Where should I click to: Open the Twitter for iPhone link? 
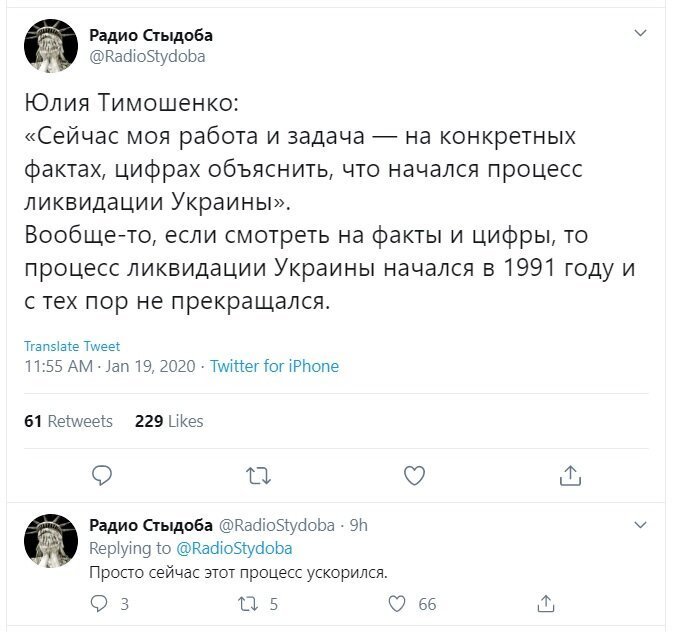[274, 366]
